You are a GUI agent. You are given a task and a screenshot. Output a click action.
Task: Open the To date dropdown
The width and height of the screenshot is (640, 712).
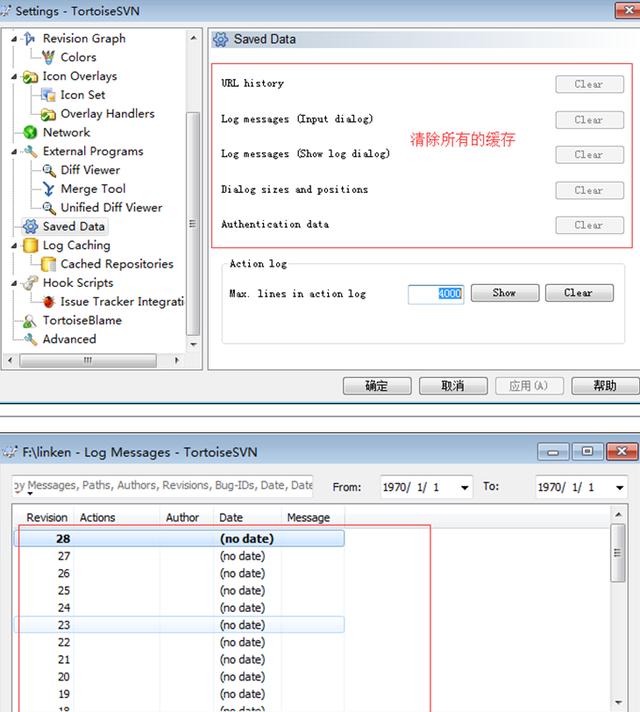pyautogui.click(x=620, y=488)
